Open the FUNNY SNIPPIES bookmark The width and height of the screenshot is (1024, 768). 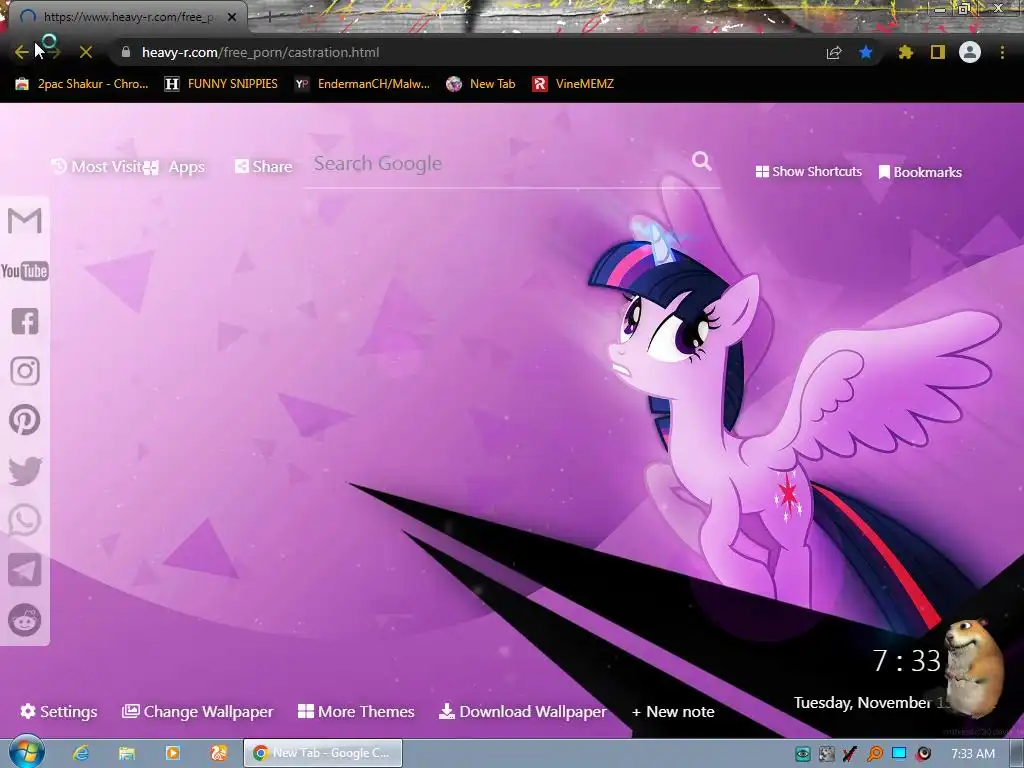pos(221,84)
